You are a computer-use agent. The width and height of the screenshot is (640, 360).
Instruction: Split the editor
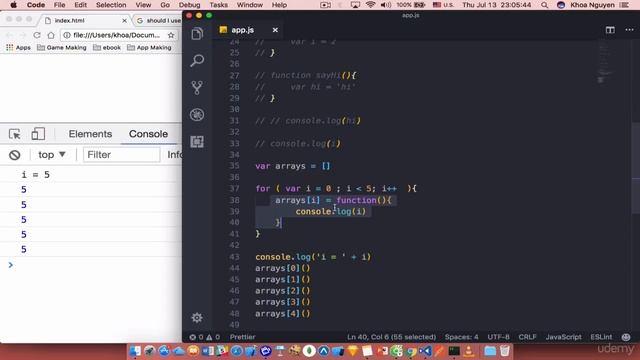coord(610,30)
